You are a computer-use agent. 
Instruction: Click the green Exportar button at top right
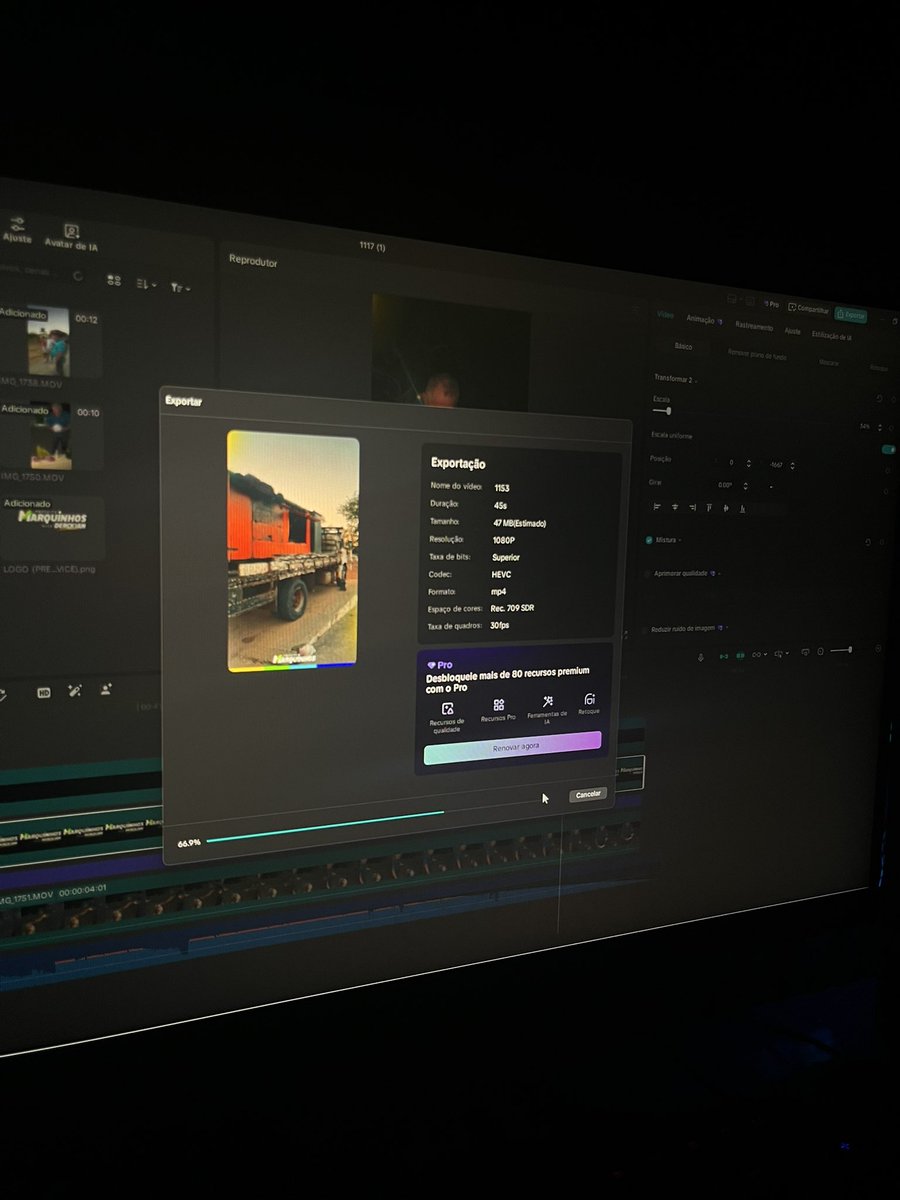(x=851, y=314)
